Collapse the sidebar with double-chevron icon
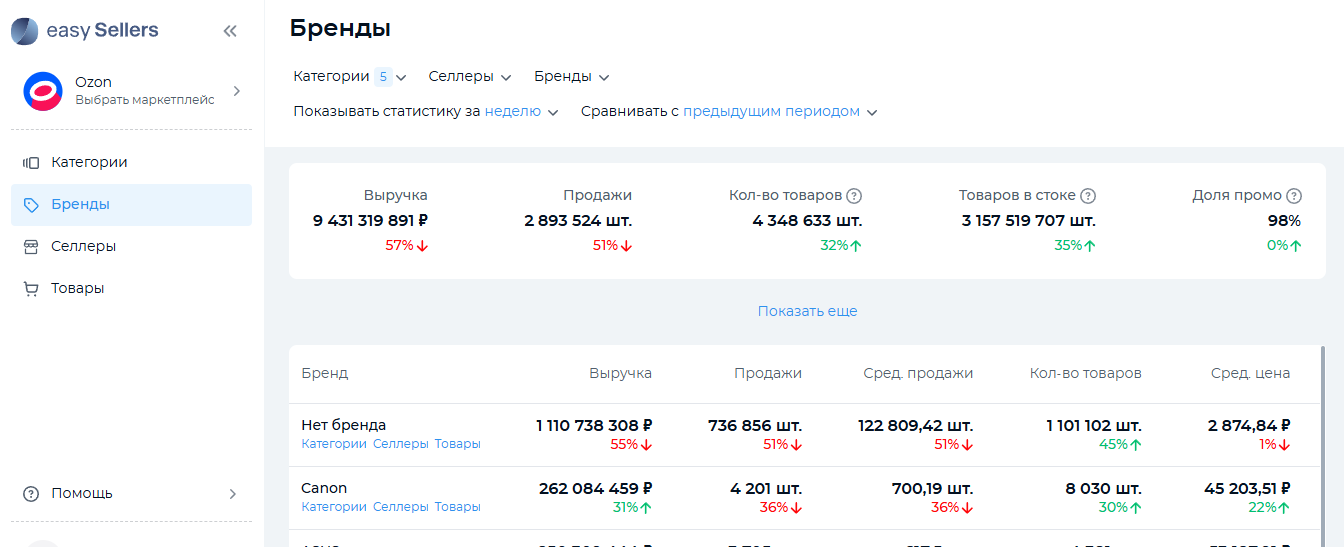 [230, 31]
